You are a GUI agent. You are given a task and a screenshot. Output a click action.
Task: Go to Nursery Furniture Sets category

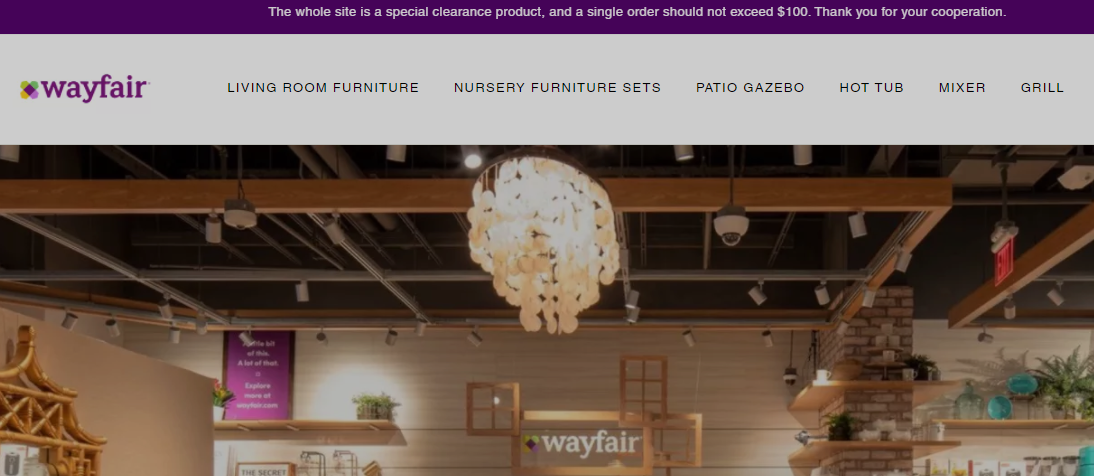557,88
